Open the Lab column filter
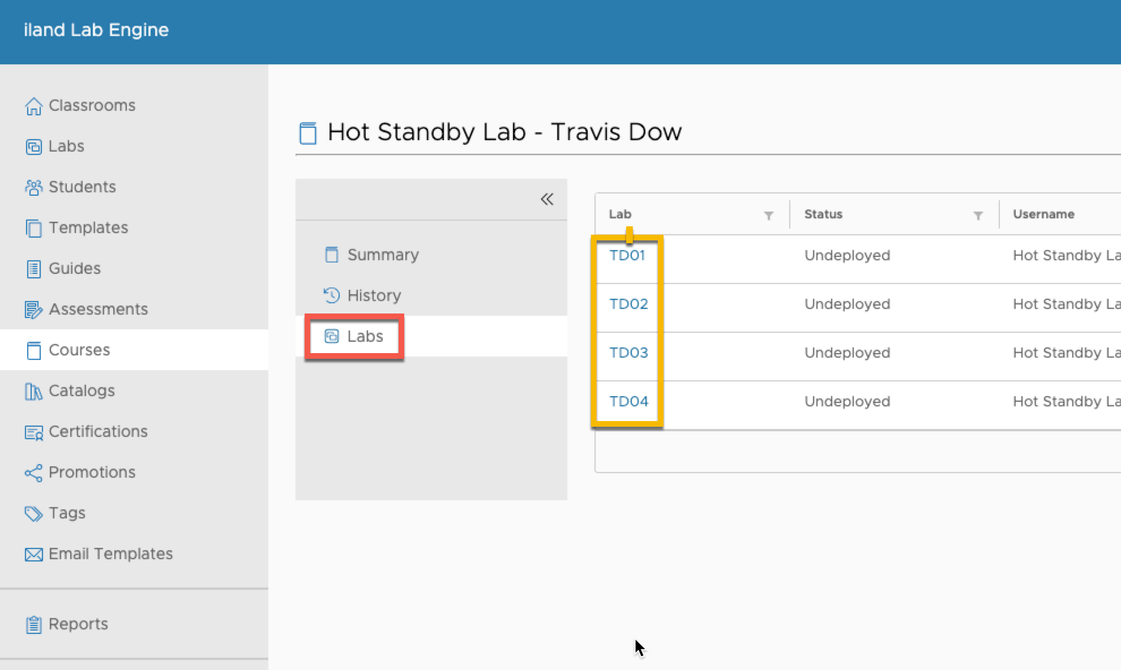Screen dimensions: 1121x670 pos(769,215)
